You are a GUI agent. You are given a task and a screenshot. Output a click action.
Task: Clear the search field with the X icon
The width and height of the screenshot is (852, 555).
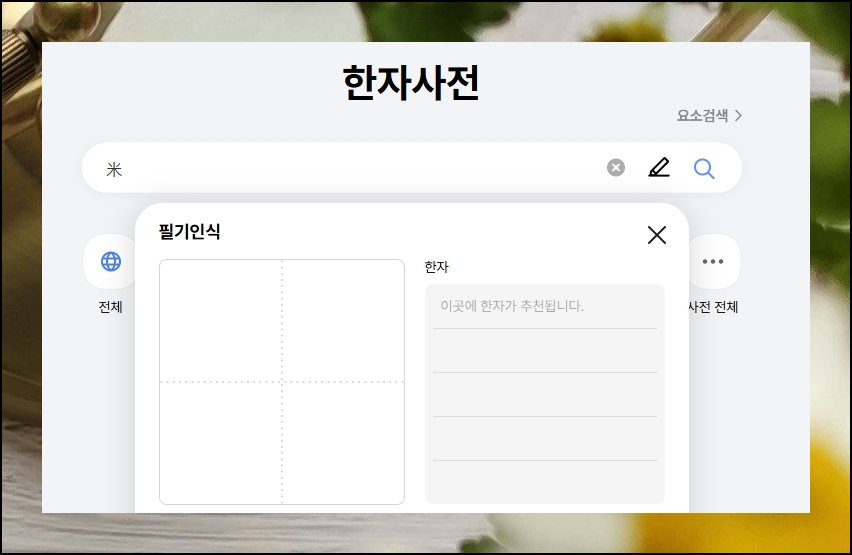click(x=616, y=167)
